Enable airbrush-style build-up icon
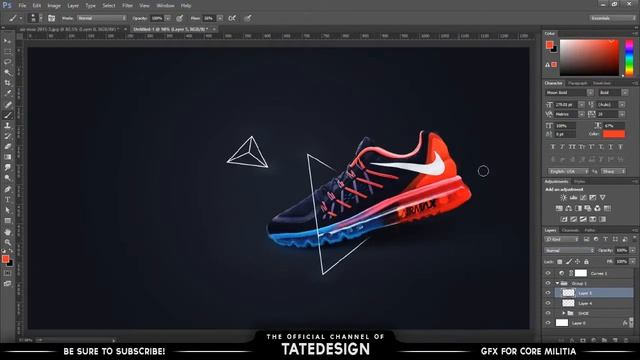The image size is (640, 360). (232, 18)
